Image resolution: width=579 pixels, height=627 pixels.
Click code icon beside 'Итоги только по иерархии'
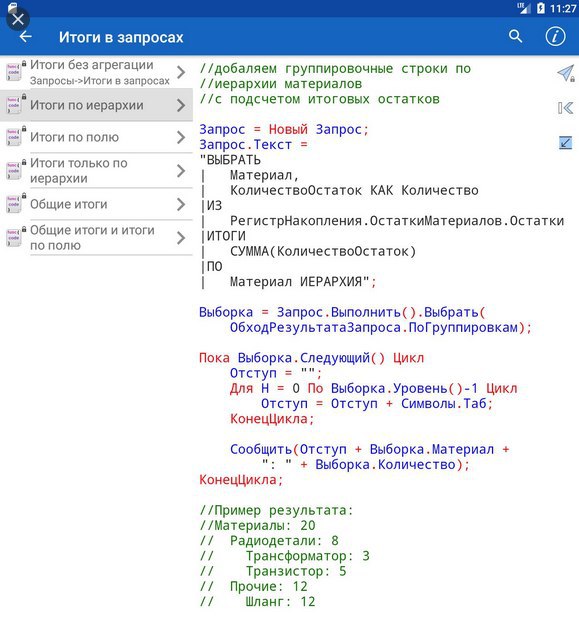pos(14,171)
